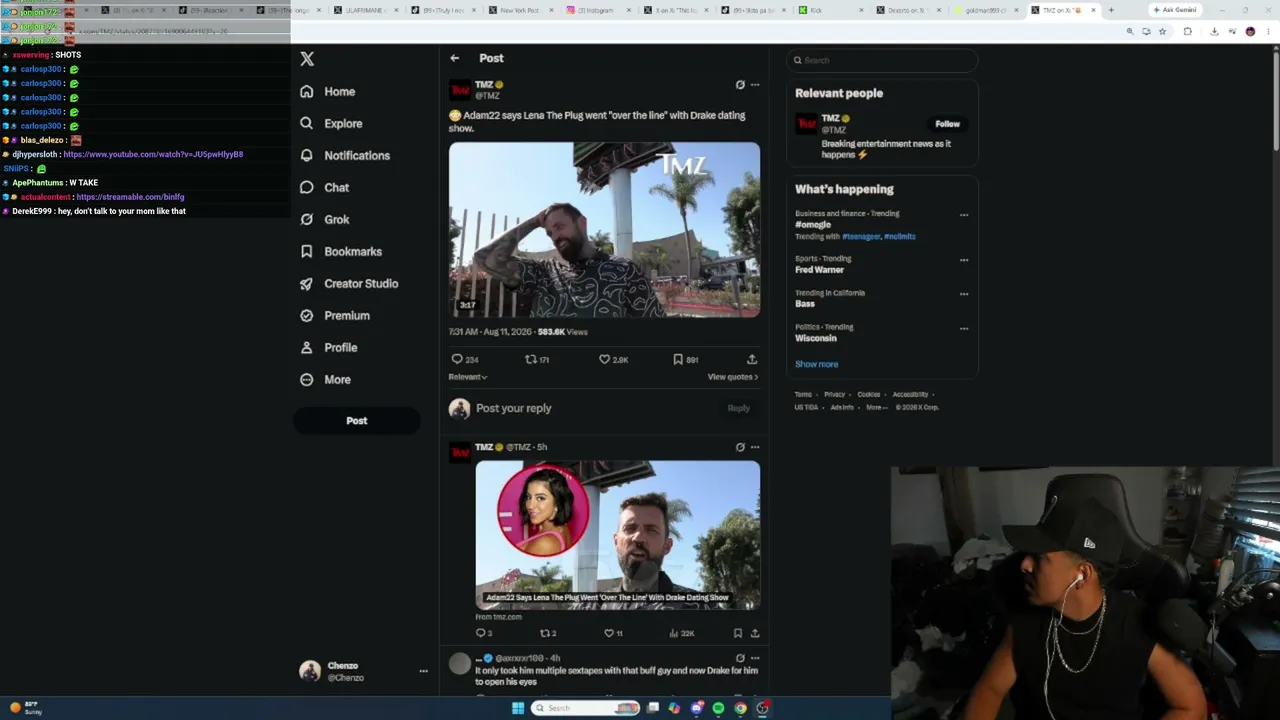
Task: Open more options for Fred Warner trend
Action: click(x=964, y=260)
